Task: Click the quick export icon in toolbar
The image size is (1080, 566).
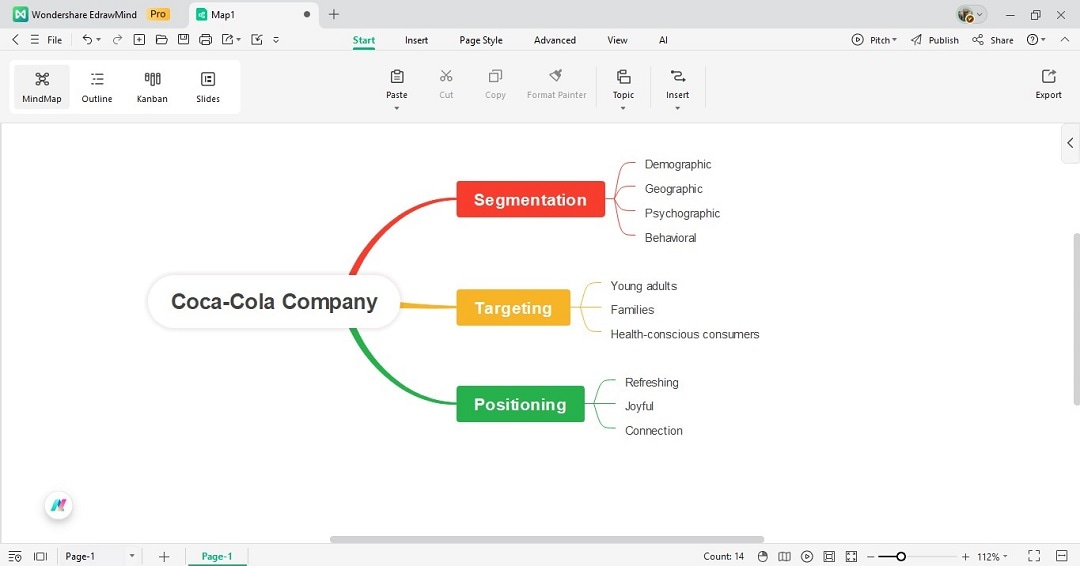Action: [x=227, y=40]
